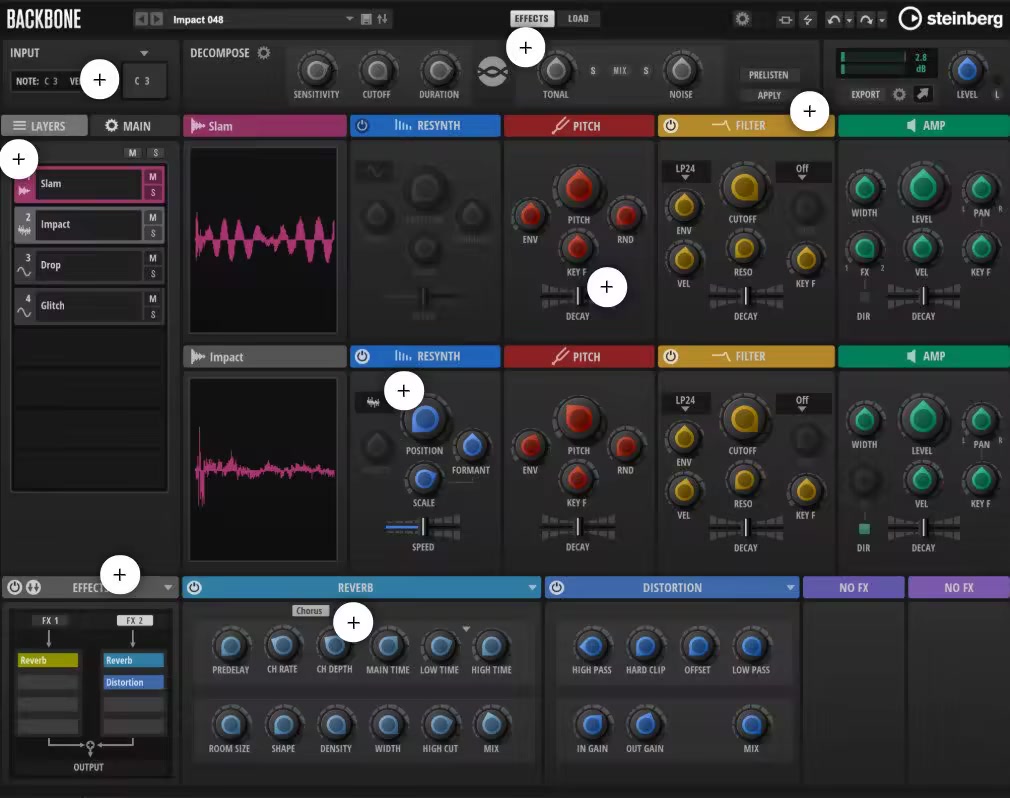The width and height of the screenshot is (1010, 798).
Task: Click the lightning bolt icon in top bar
Action: coord(808,20)
